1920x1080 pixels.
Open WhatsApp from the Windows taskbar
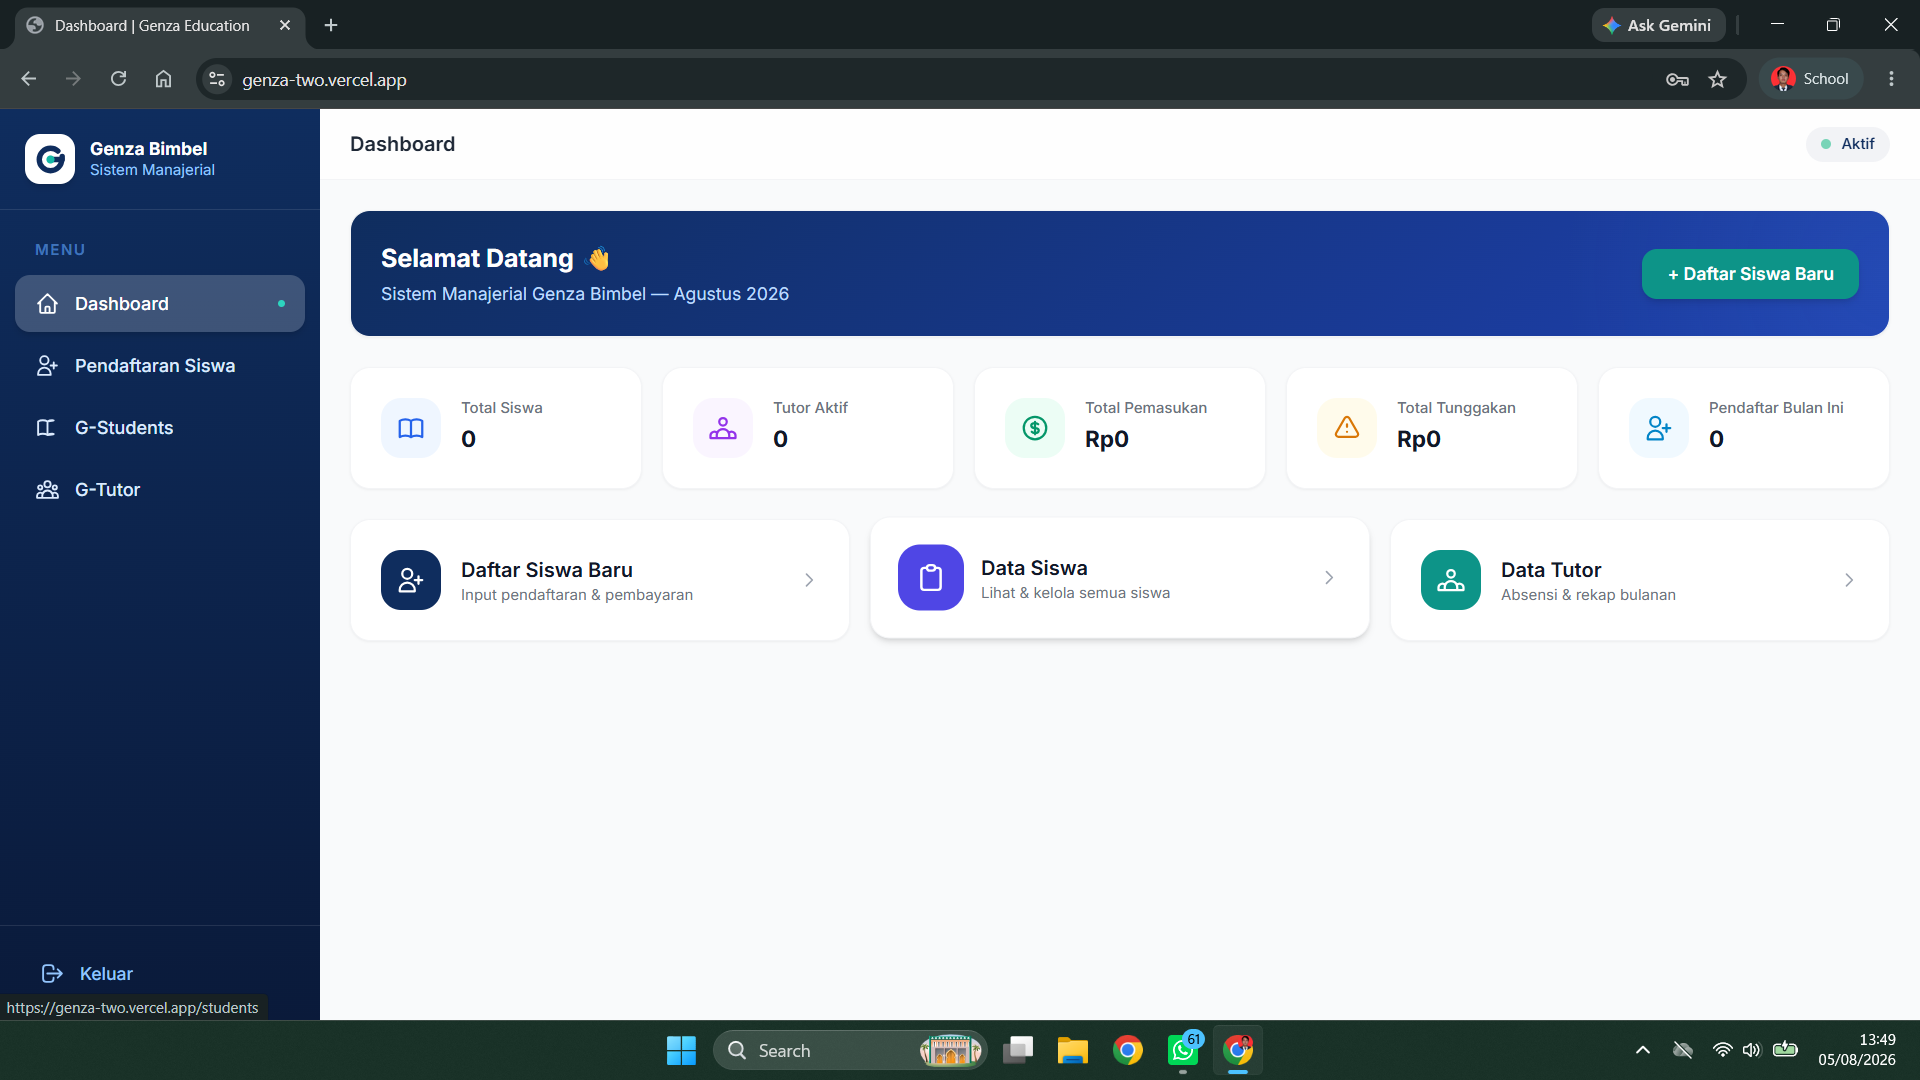pos(1184,1050)
